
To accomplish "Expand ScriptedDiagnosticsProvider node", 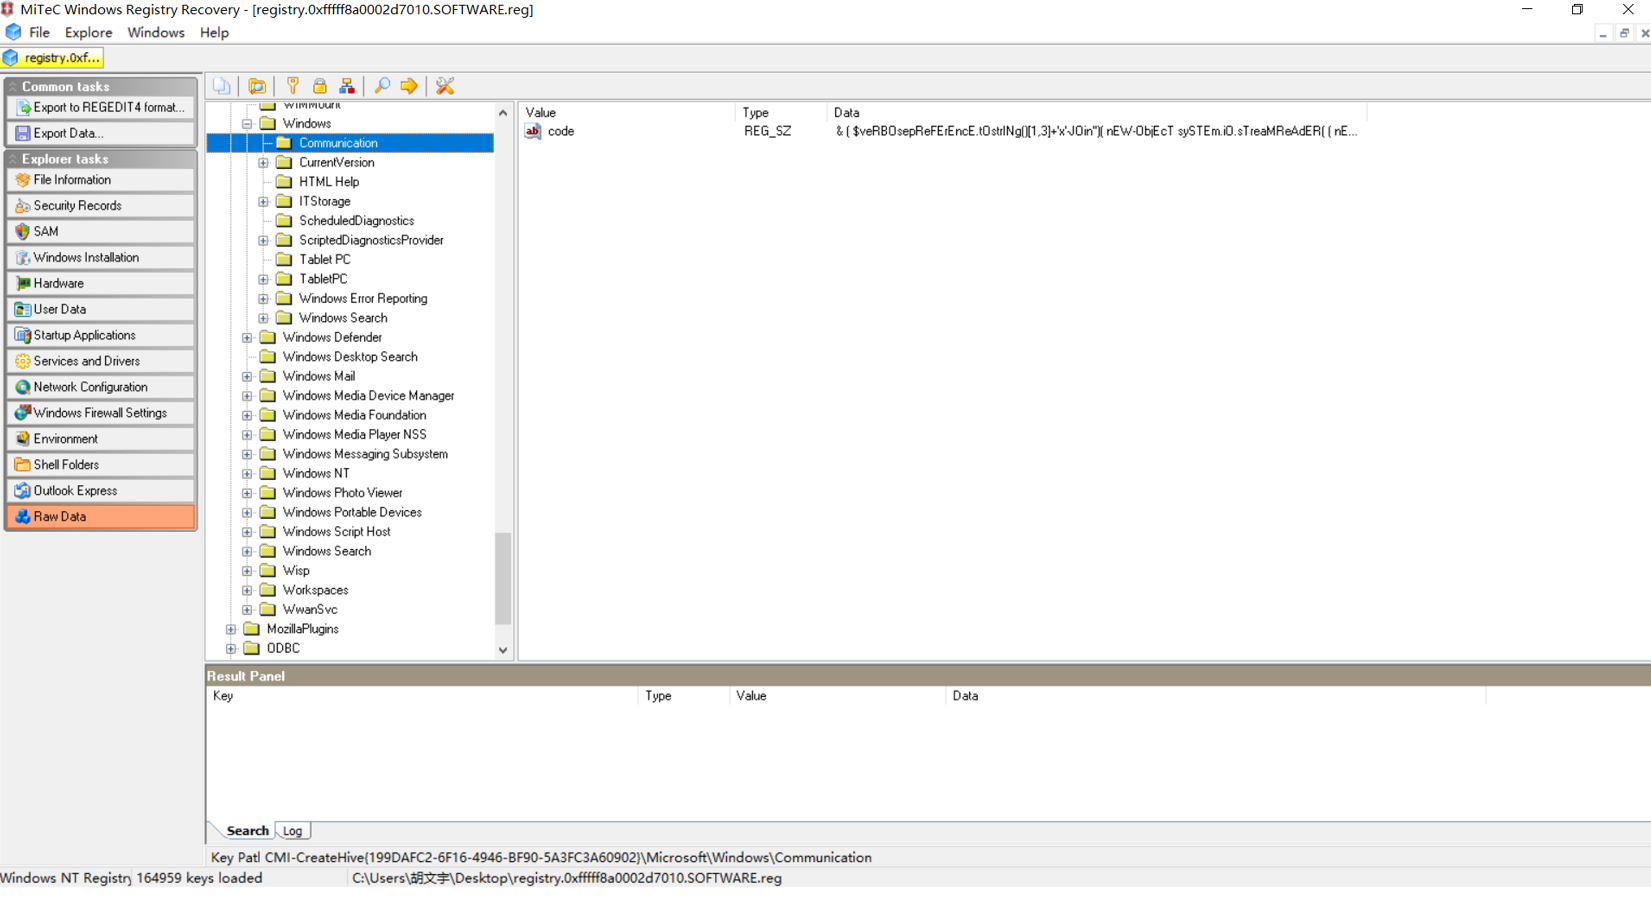I will coord(263,240).
